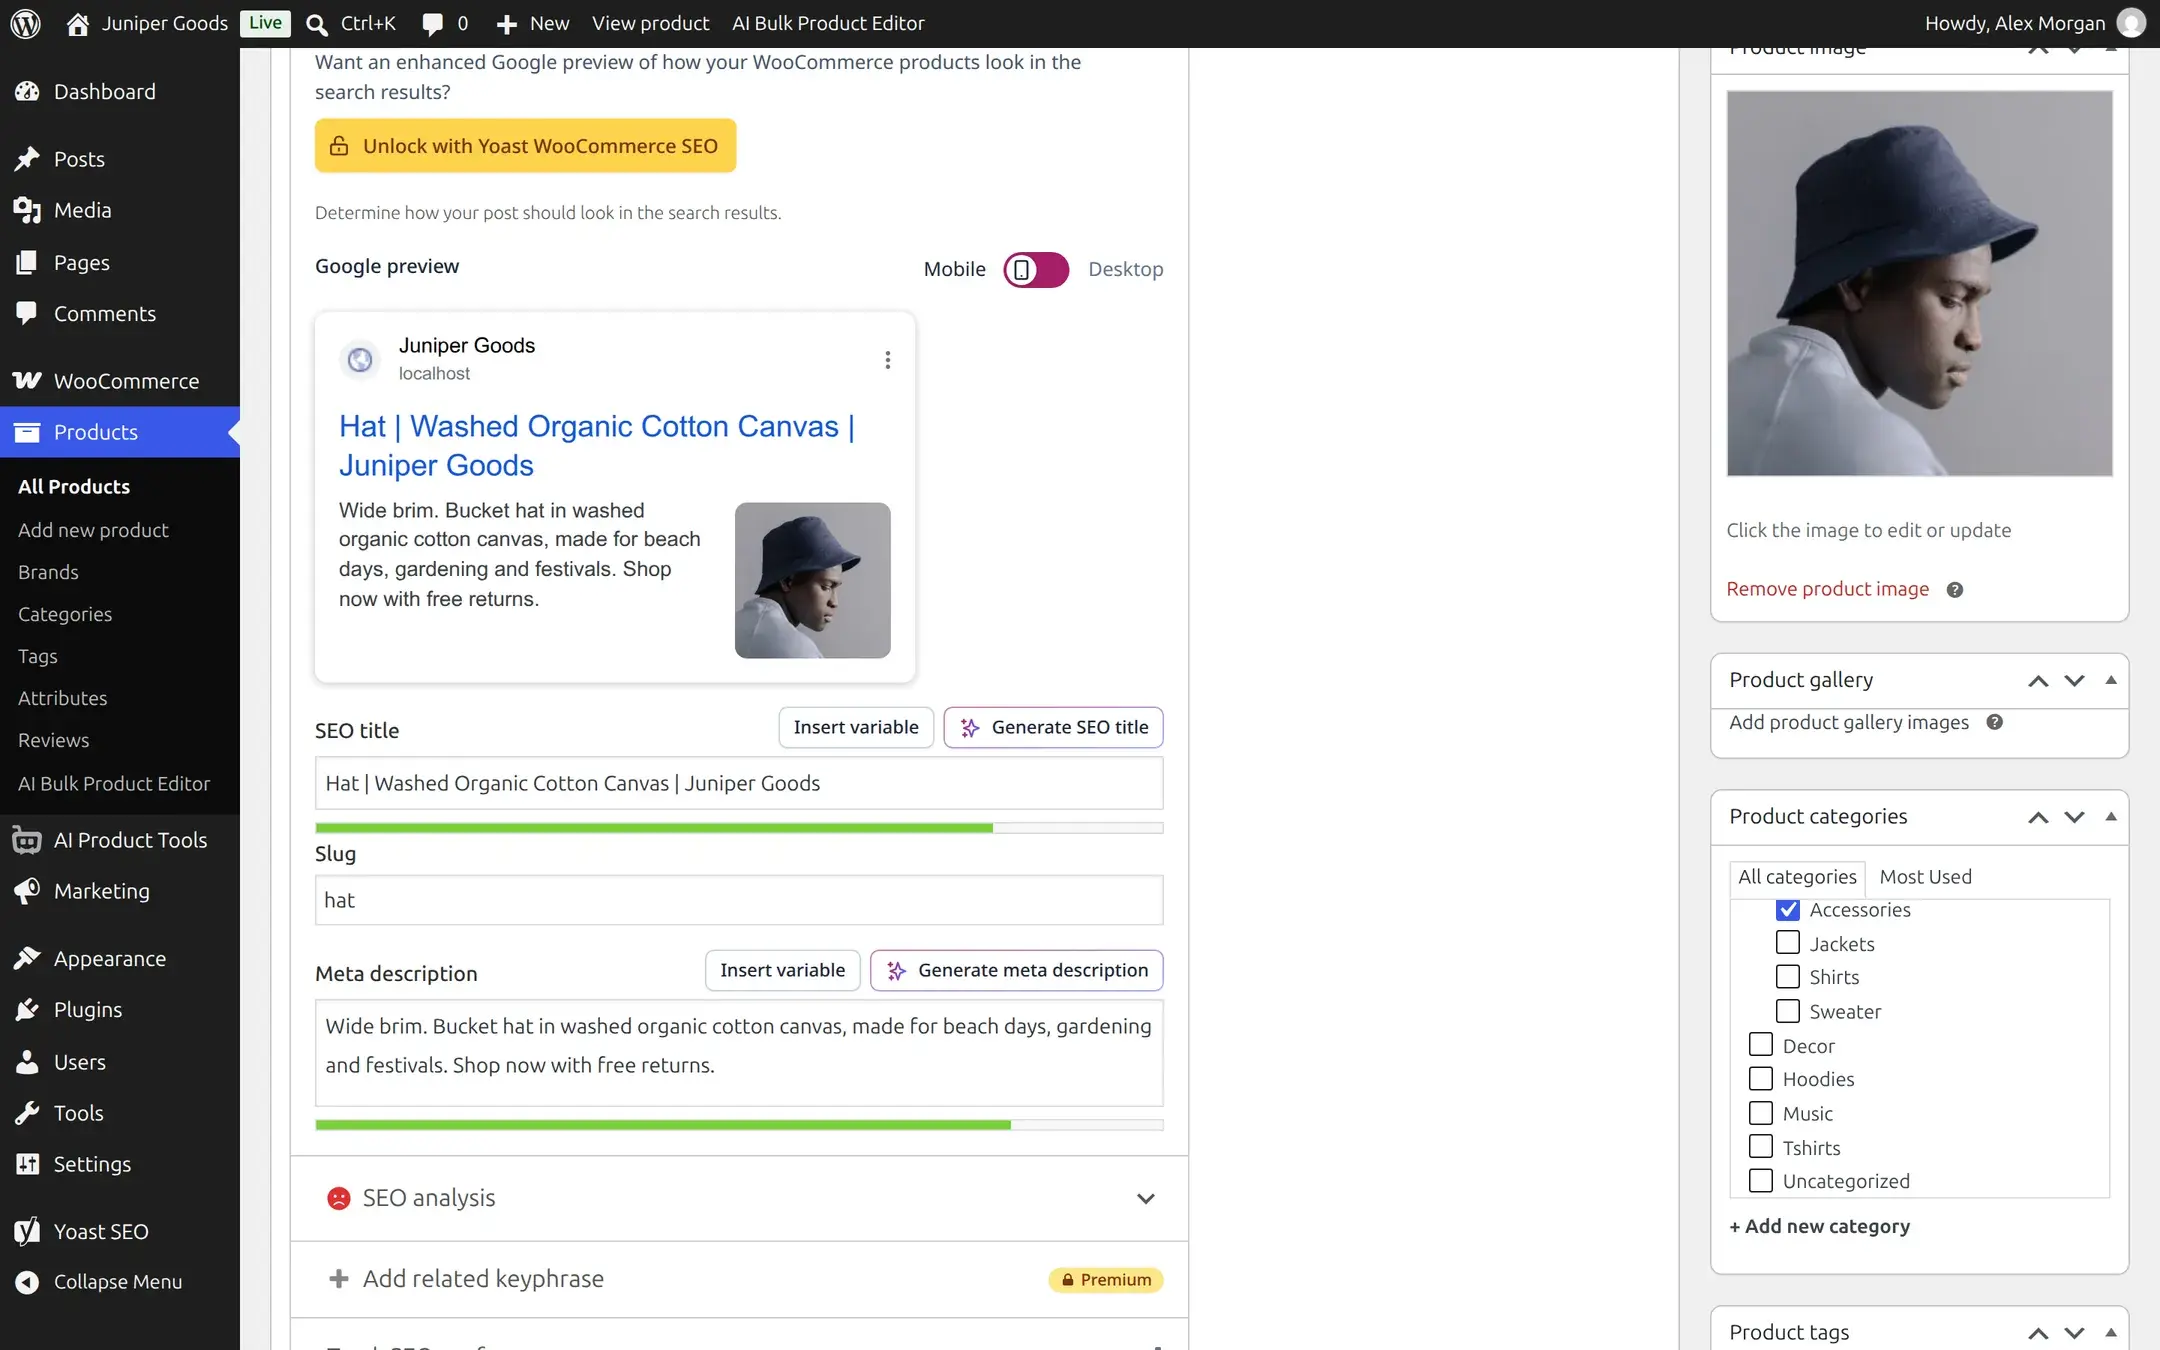Image resolution: width=2160 pixels, height=1350 pixels.
Task: Select the All categories tab
Action: pyautogui.click(x=1797, y=877)
